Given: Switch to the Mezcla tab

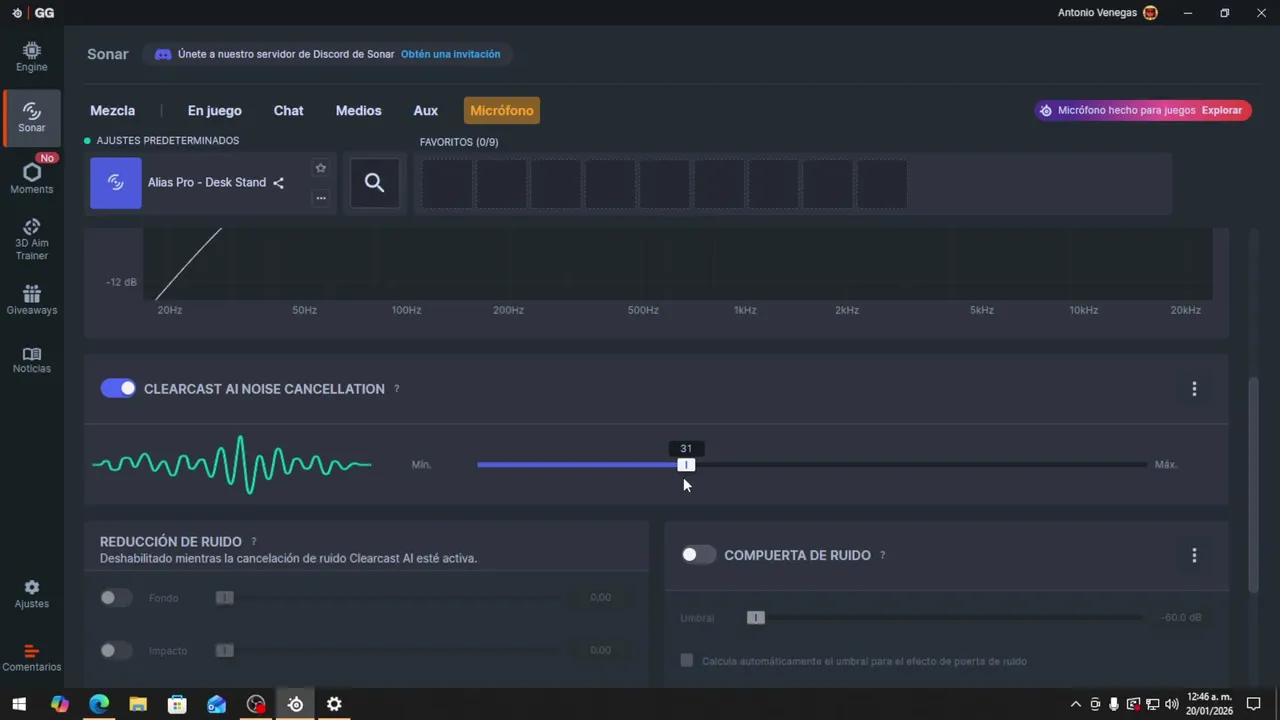Looking at the screenshot, I should click(x=112, y=111).
